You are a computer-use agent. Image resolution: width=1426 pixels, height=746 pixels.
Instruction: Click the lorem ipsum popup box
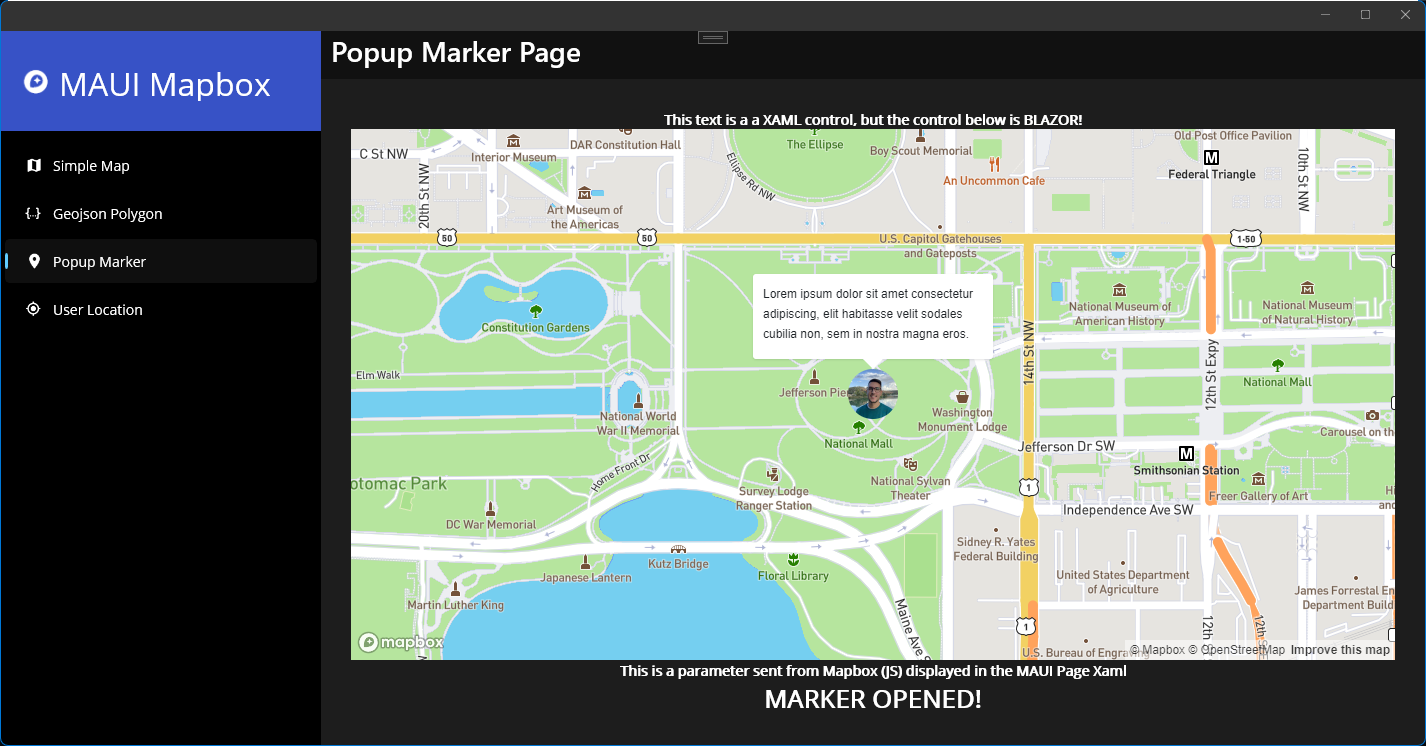pos(872,316)
